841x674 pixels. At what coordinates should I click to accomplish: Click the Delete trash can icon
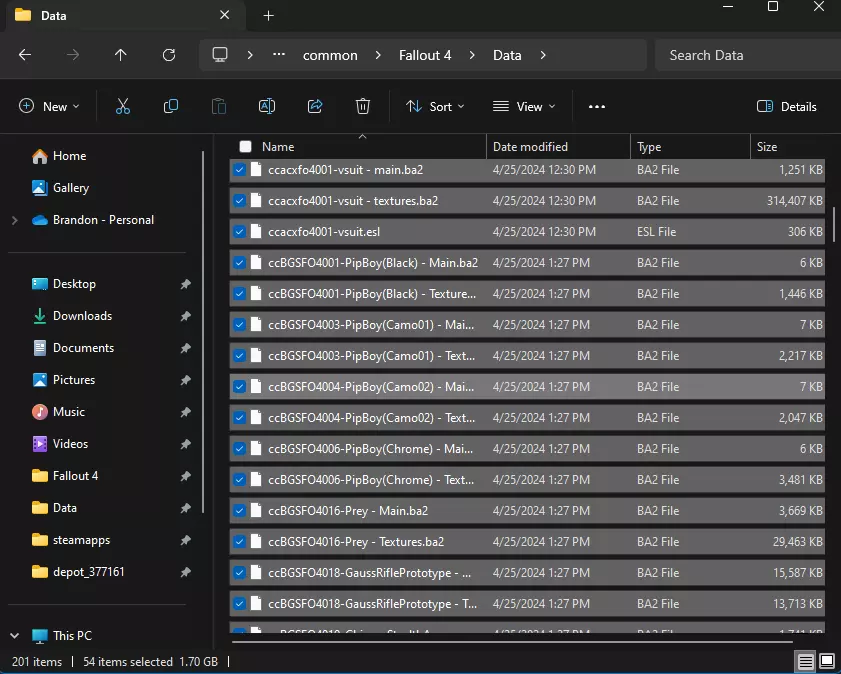pyautogui.click(x=363, y=106)
